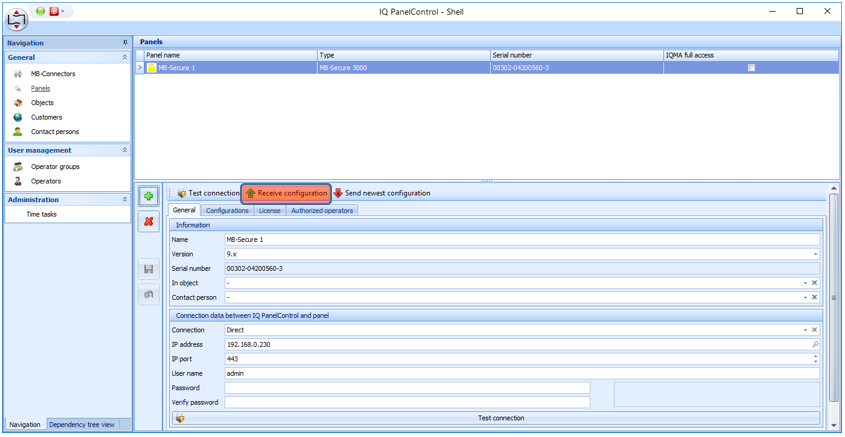The image size is (845, 437).
Task: Click the Objects icon
Action: point(18,103)
